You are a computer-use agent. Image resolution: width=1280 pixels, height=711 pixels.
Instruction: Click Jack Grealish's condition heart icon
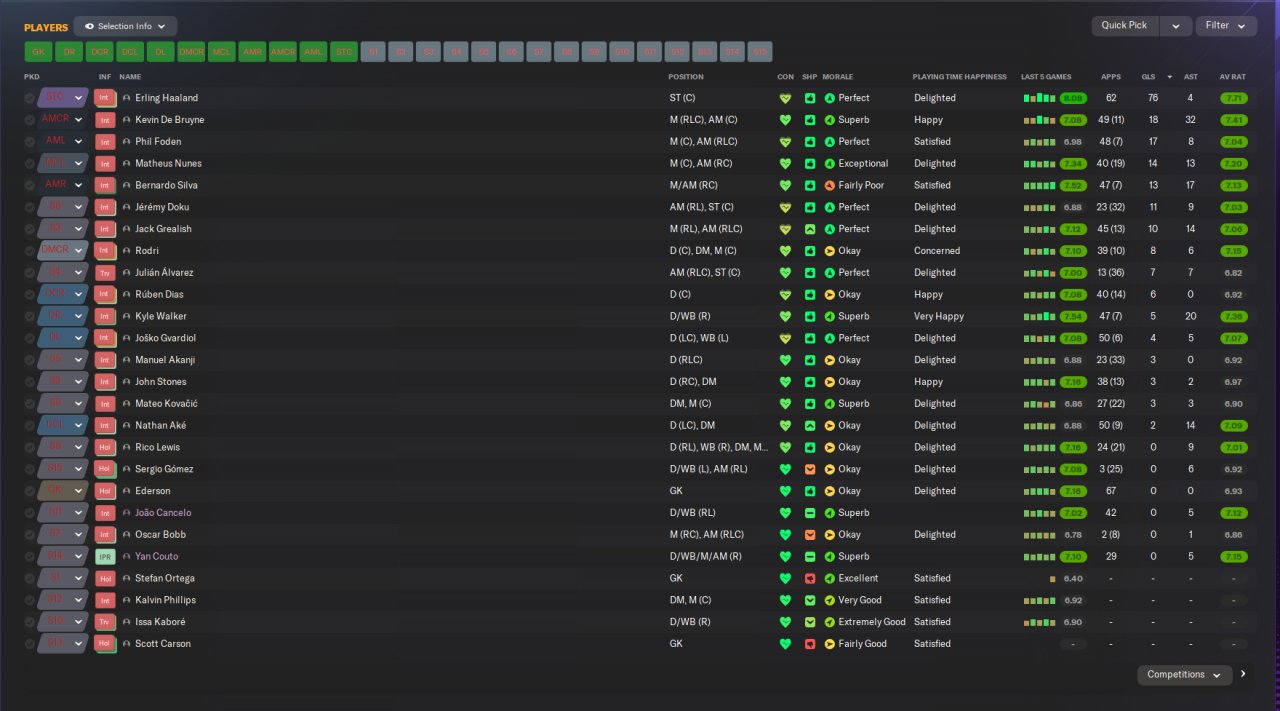785,229
